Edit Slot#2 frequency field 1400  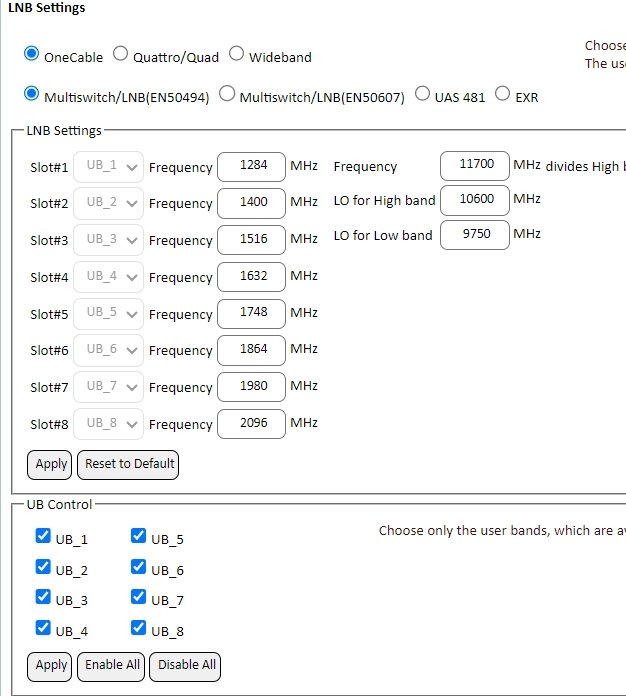251,203
